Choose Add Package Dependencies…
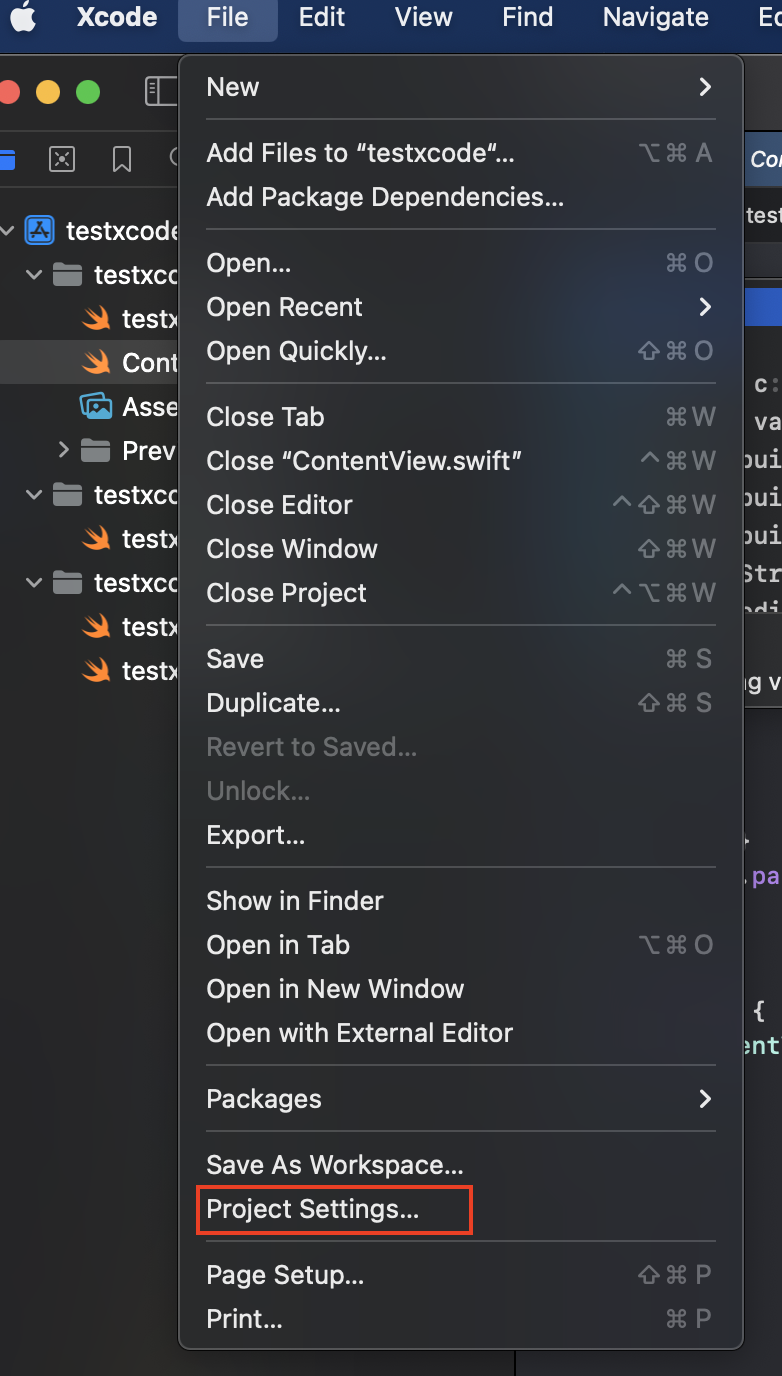 coord(461,197)
